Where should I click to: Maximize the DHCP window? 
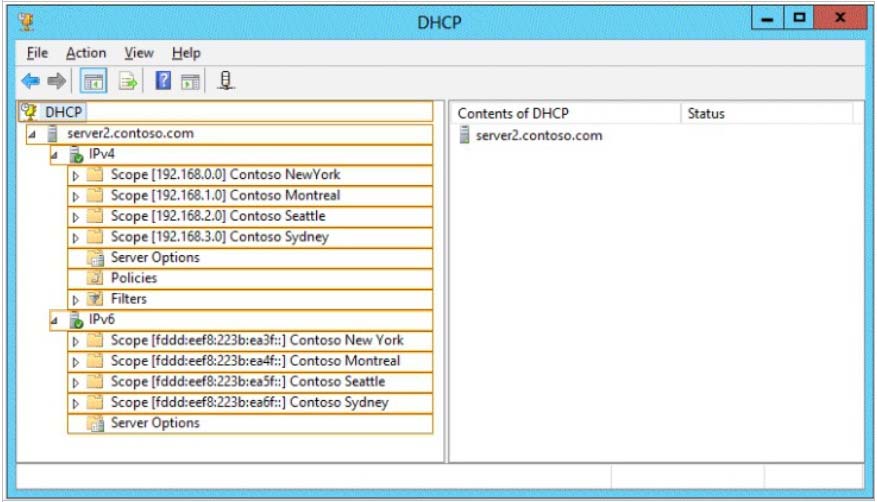(799, 18)
